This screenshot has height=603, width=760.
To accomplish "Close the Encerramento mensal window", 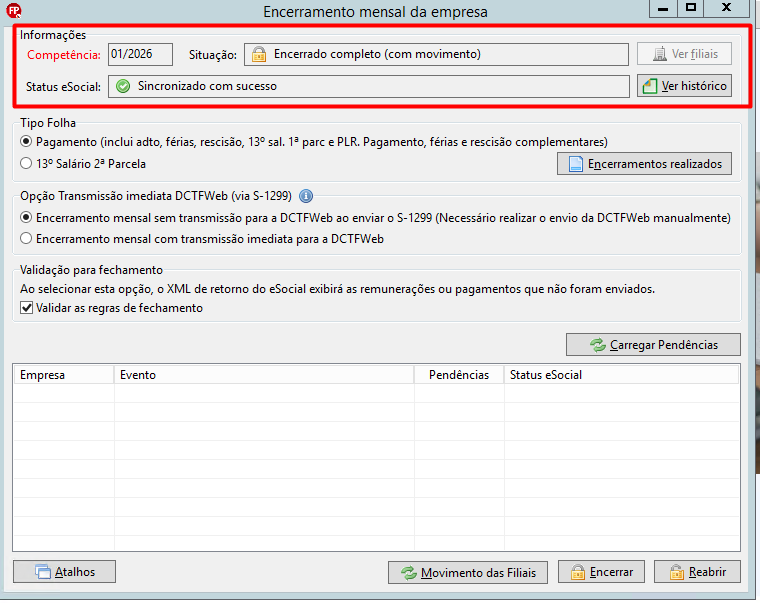I will tap(726, 8).
